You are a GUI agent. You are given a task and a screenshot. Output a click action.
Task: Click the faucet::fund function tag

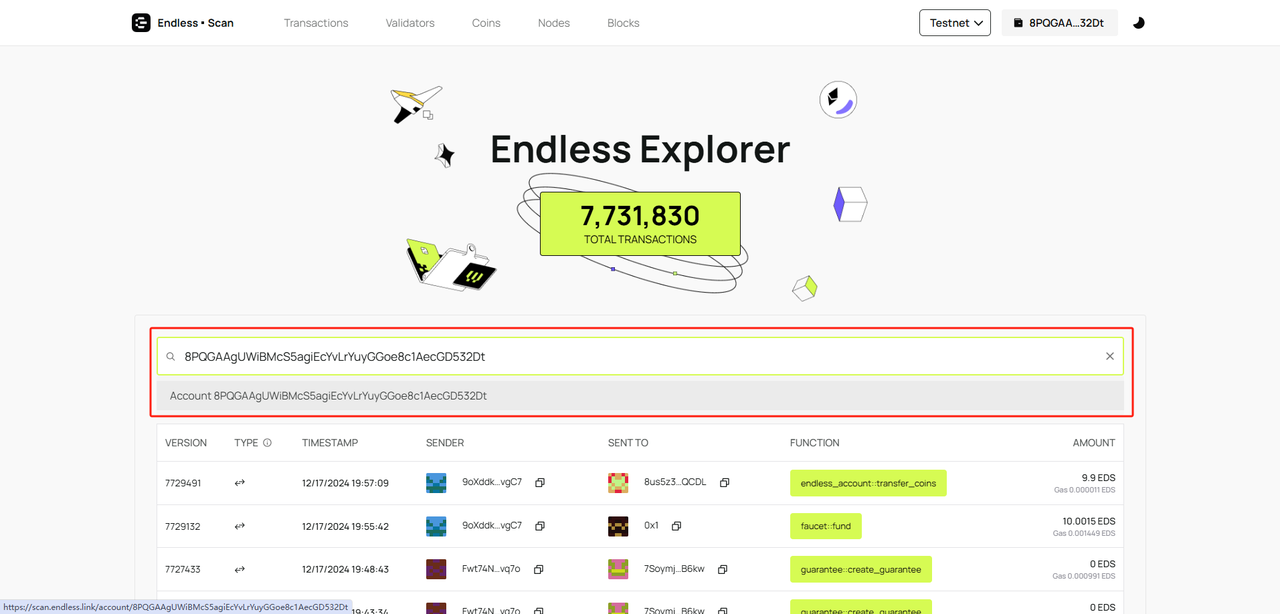[825, 526]
